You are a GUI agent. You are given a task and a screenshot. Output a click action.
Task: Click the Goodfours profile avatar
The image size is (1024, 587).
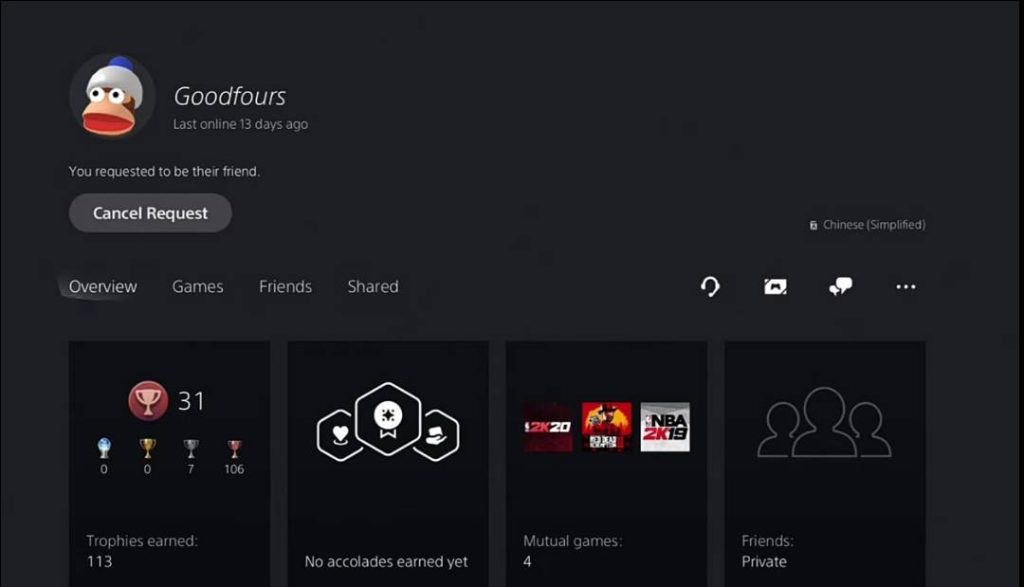click(113, 97)
